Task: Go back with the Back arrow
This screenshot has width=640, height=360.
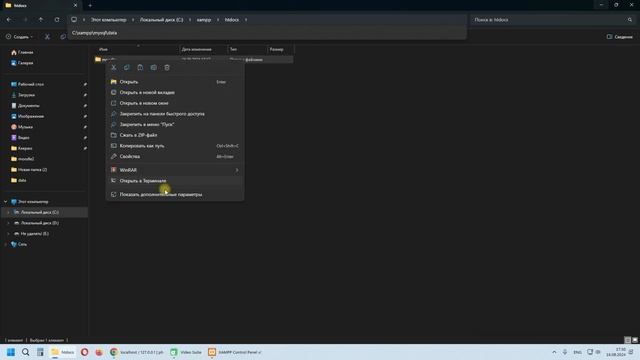Action: (9, 20)
